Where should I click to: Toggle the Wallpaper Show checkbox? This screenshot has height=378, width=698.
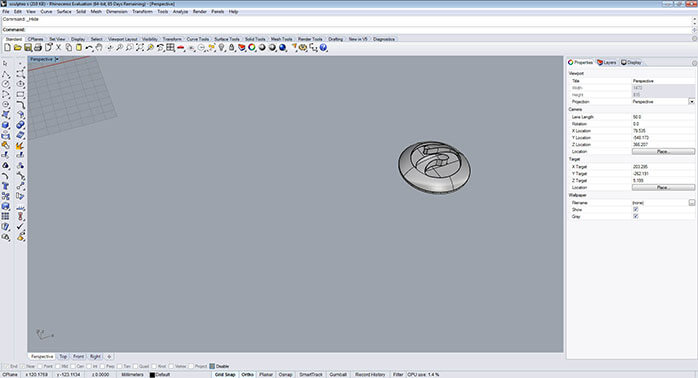636,209
